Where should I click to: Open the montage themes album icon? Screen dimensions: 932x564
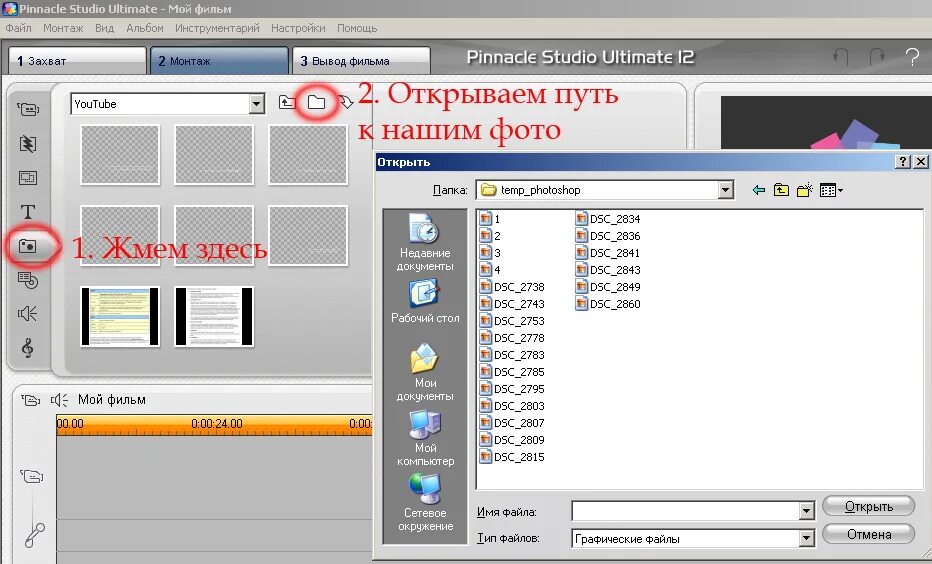click(28, 178)
